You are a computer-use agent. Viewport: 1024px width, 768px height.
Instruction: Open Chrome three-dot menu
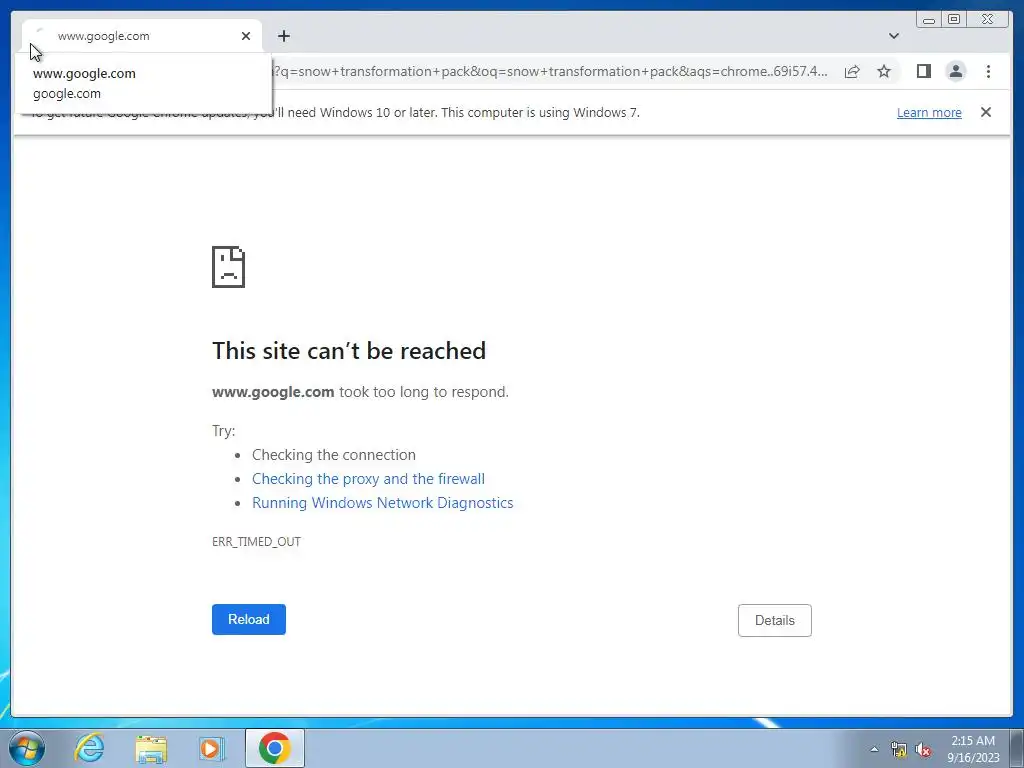[x=988, y=71]
